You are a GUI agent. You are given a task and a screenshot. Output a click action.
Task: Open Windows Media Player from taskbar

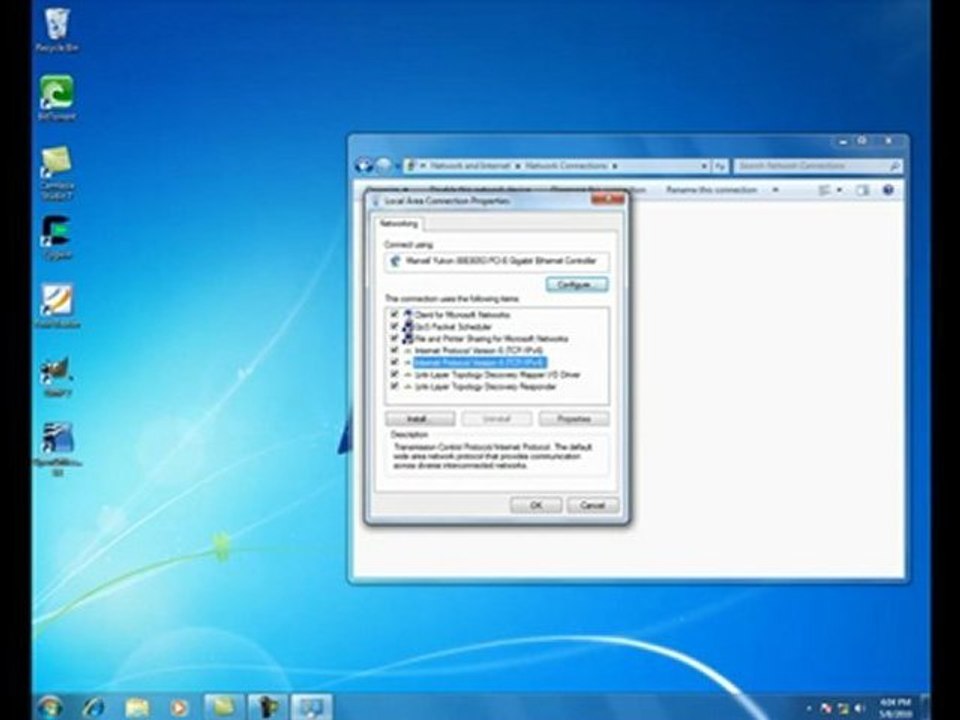(x=179, y=708)
